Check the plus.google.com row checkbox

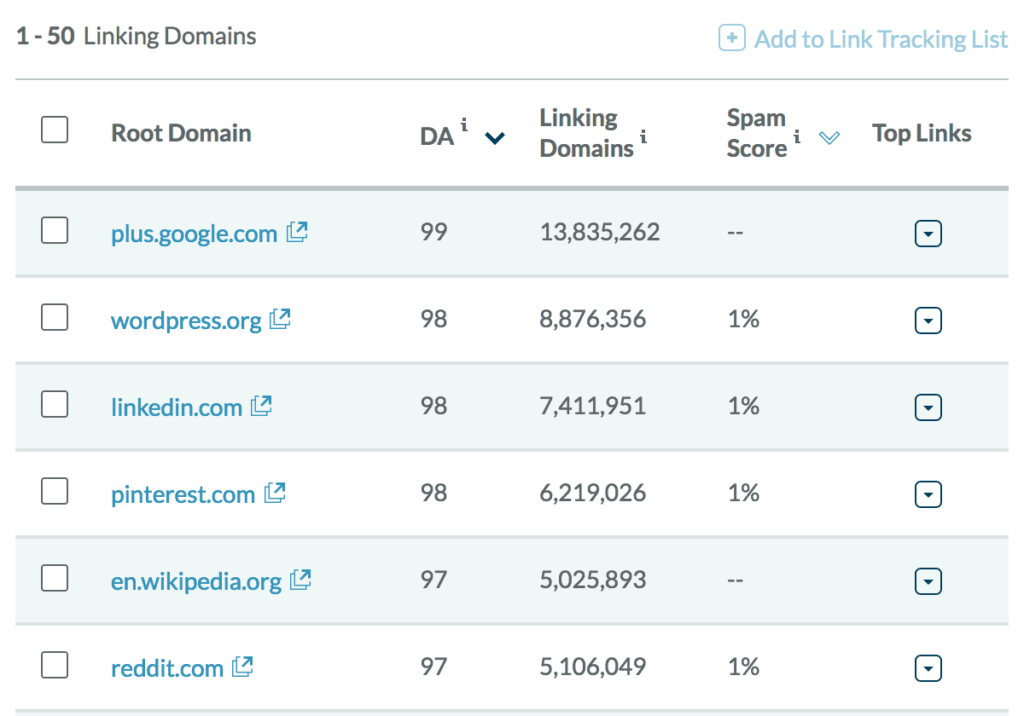(54, 231)
